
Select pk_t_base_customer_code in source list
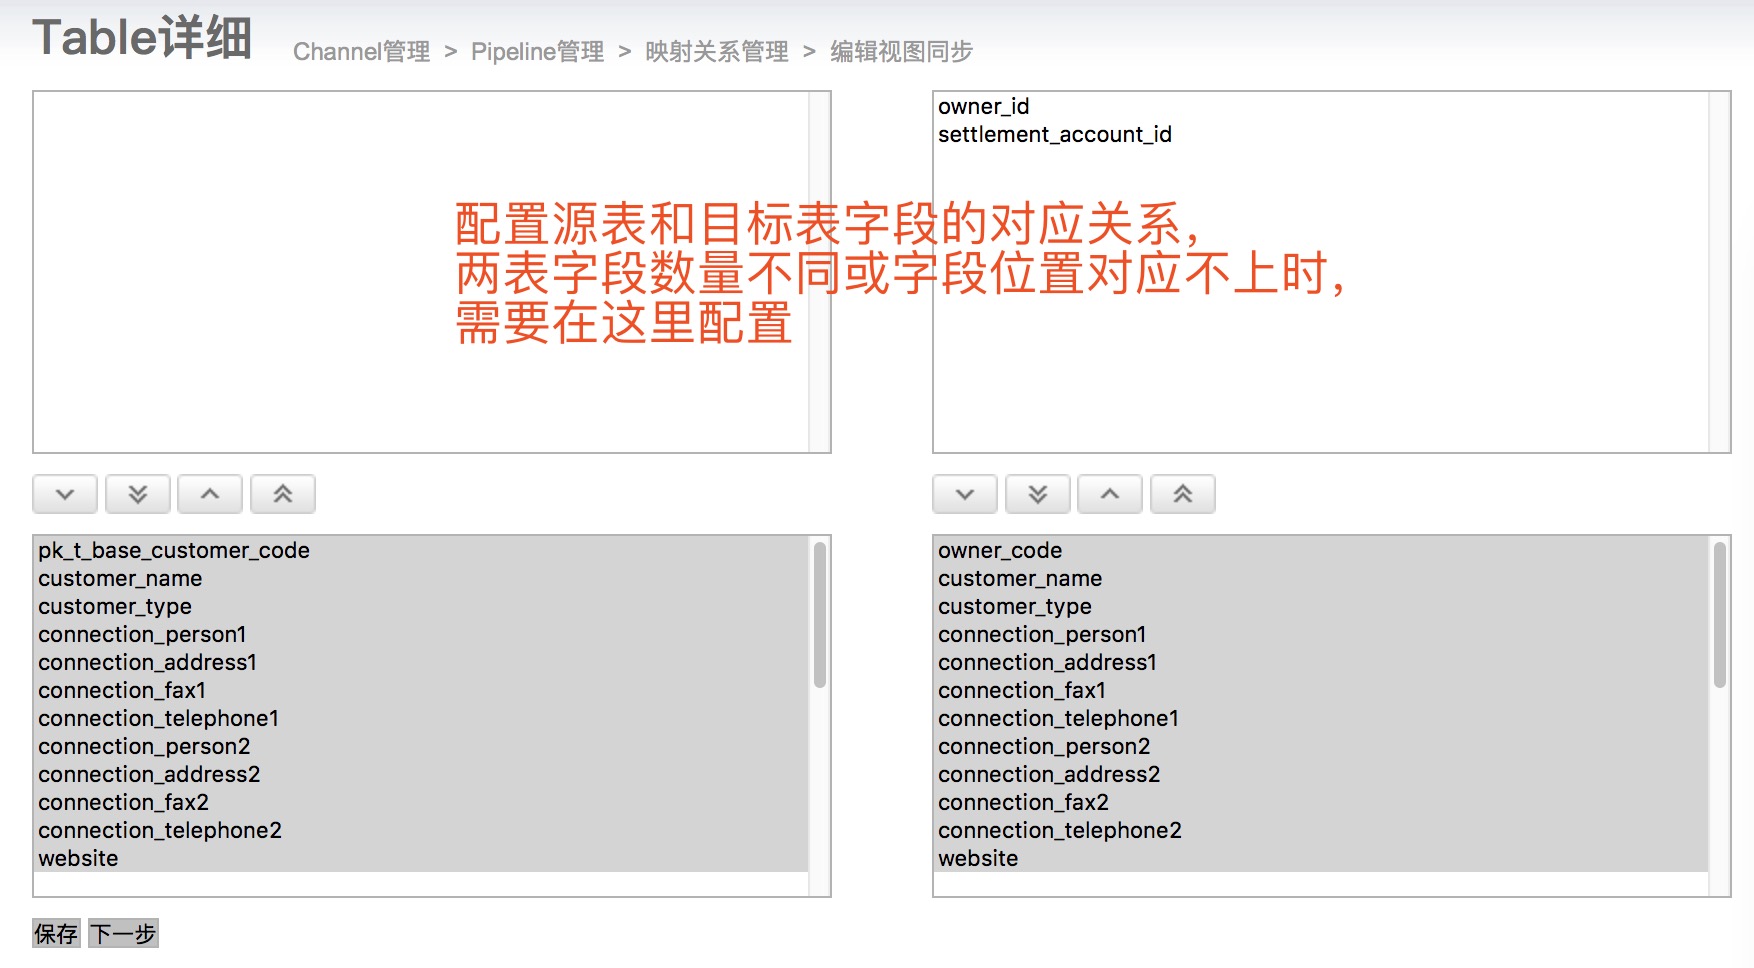pos(421,550)
